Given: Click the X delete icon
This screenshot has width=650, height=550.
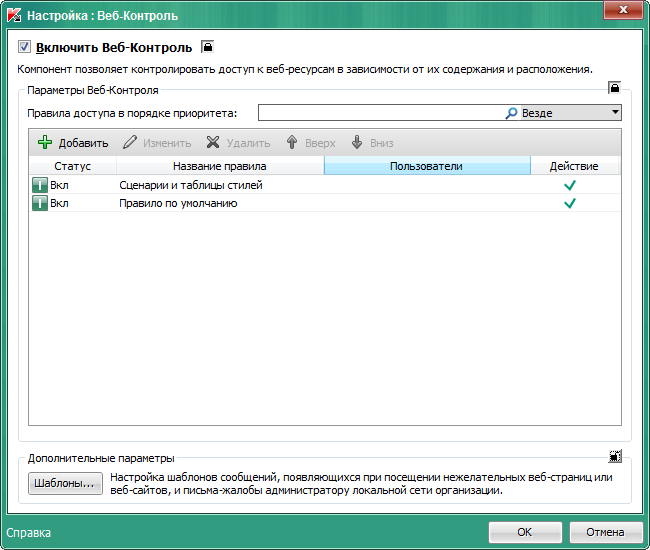Looking at the screenshot, I should pos(213,142).
